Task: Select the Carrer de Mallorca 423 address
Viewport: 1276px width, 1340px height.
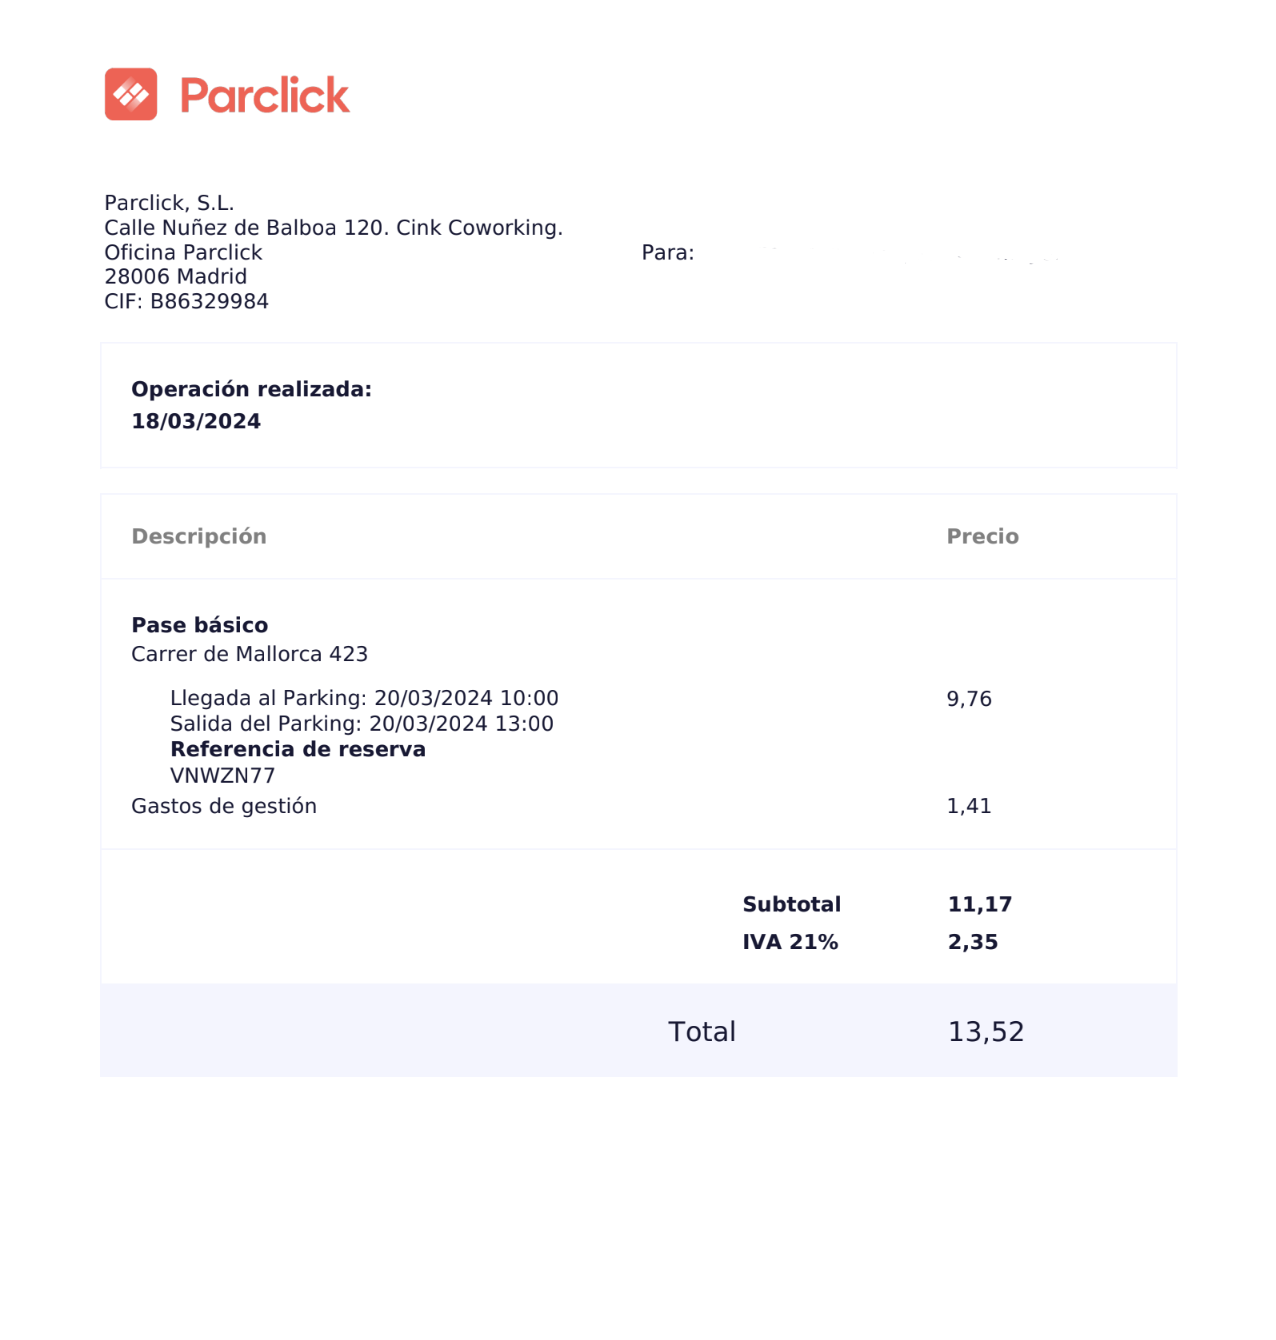Action: [x=250, y=654]
